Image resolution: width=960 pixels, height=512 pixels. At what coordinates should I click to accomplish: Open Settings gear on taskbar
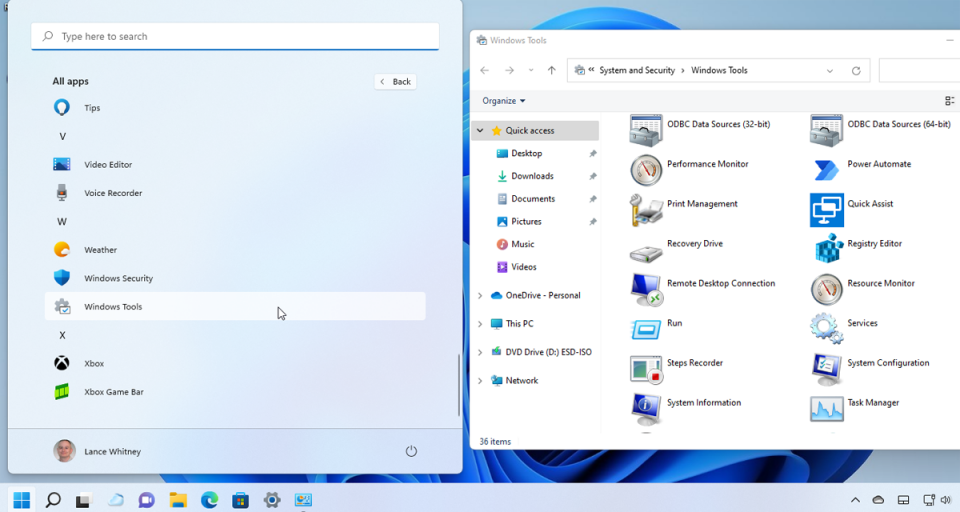pos(272,500)
